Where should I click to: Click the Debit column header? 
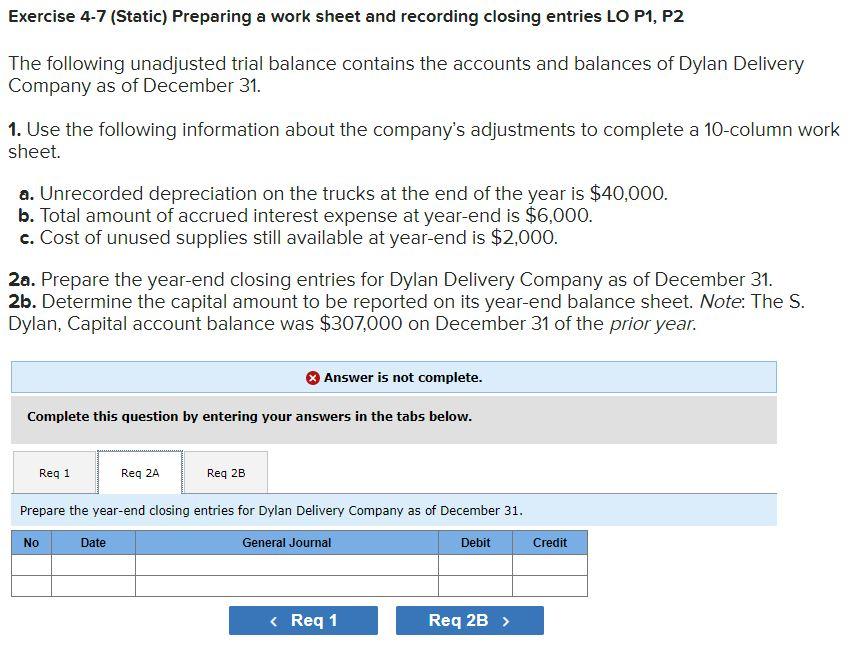475,543
